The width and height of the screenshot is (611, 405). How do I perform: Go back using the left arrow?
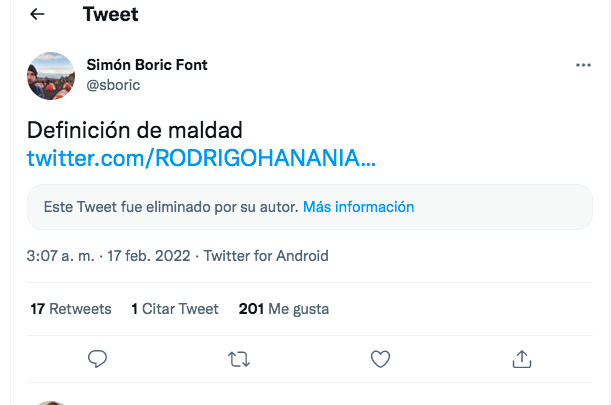[38, 15]
